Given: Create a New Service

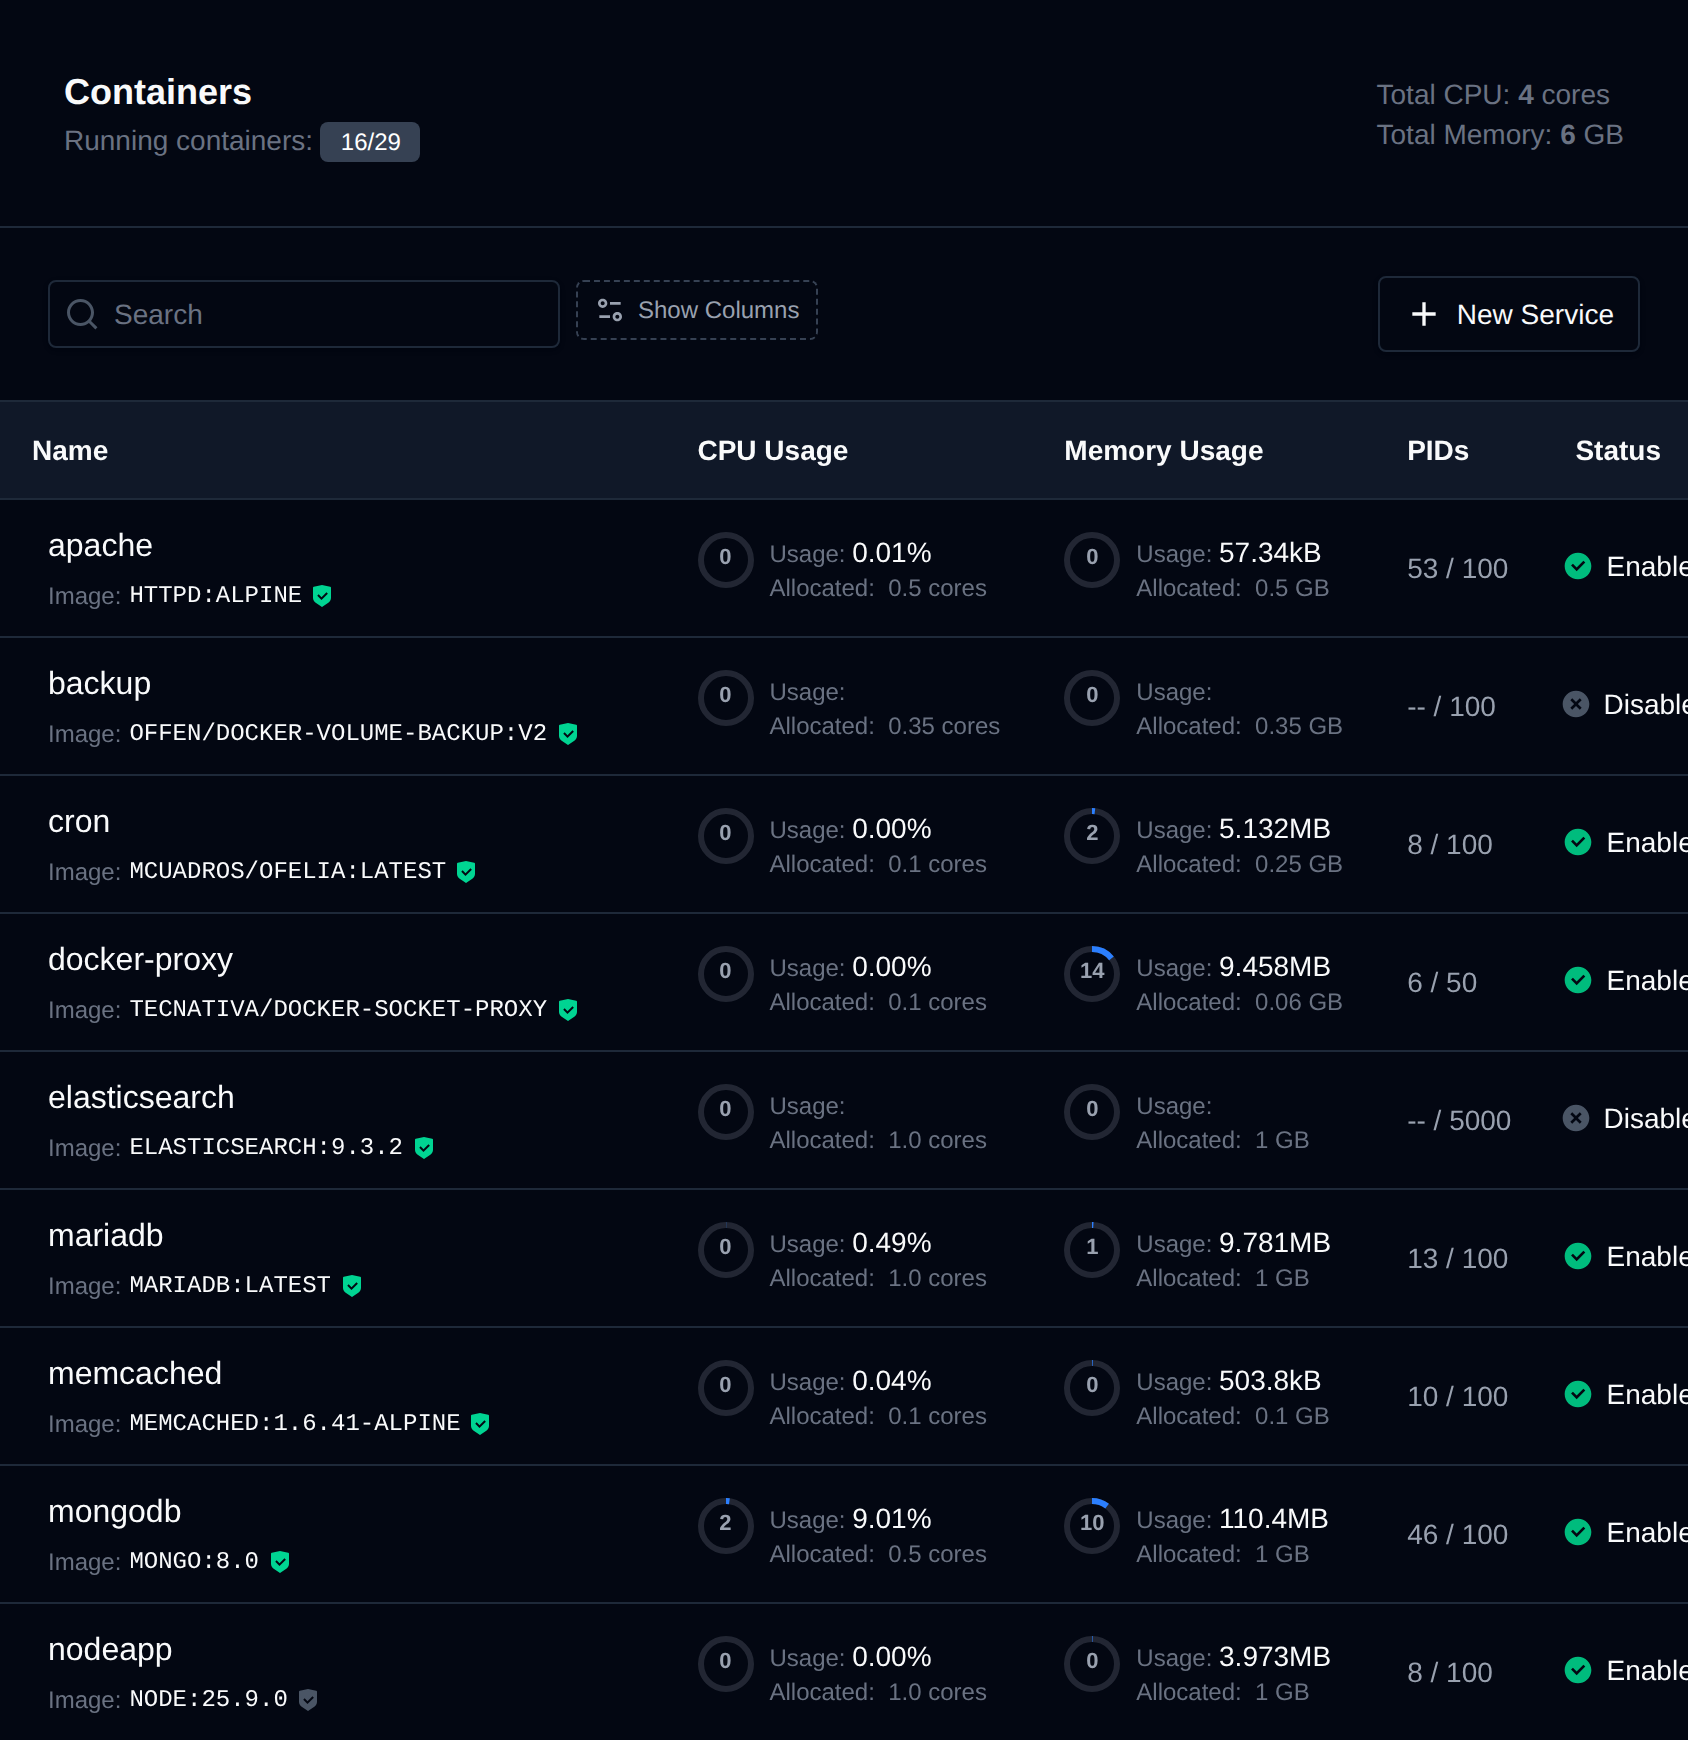Looking at the screenshot, I should click(x=1509, y=314).
